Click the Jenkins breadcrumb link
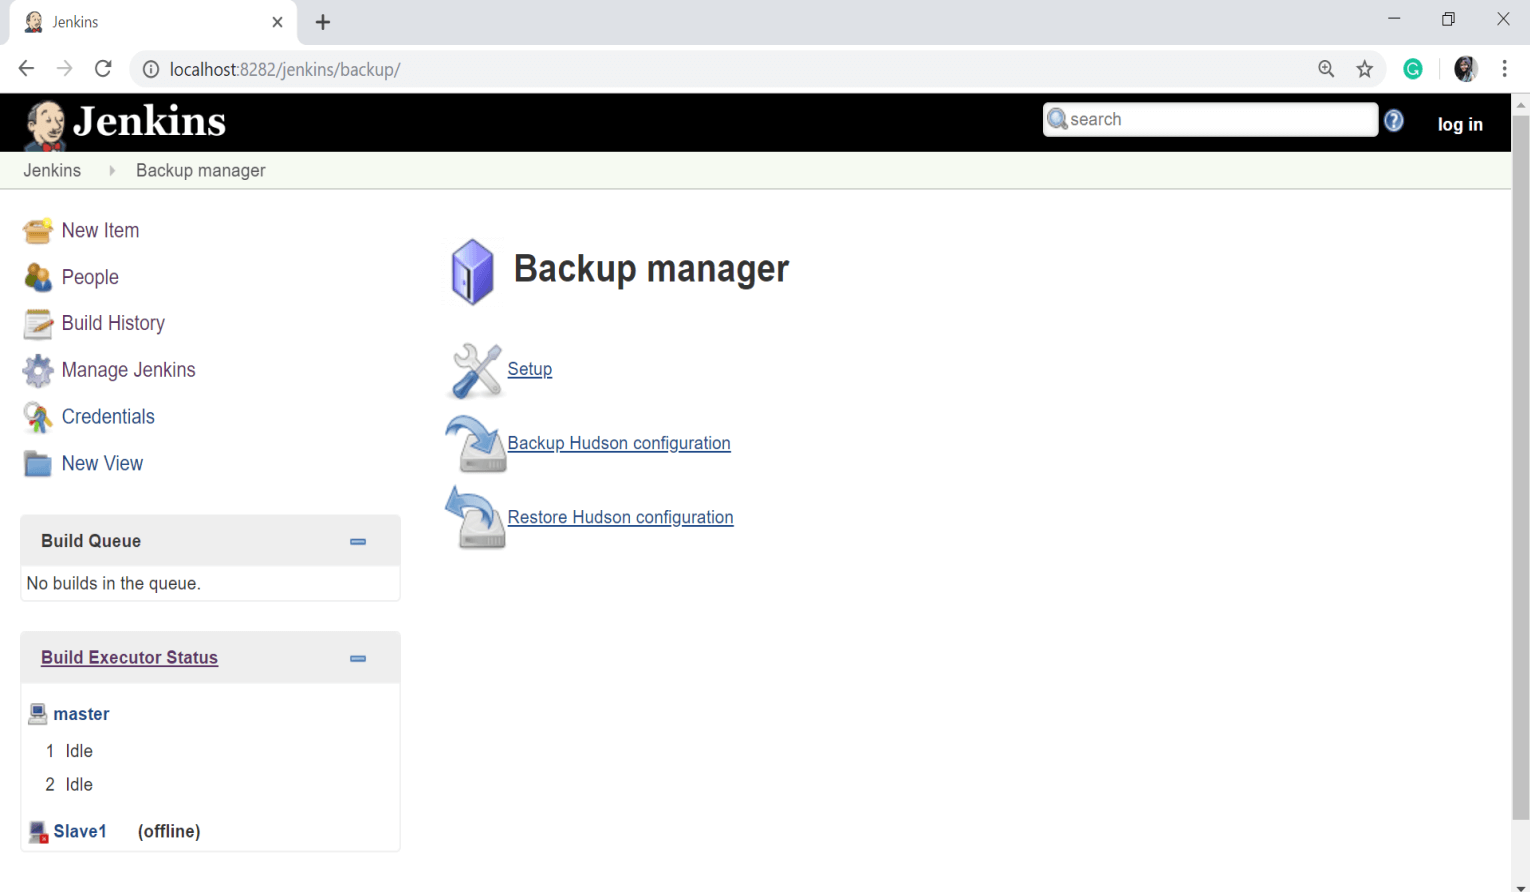Image resolution: width=1530 pixels, height=892 pixels. point(52,171)
